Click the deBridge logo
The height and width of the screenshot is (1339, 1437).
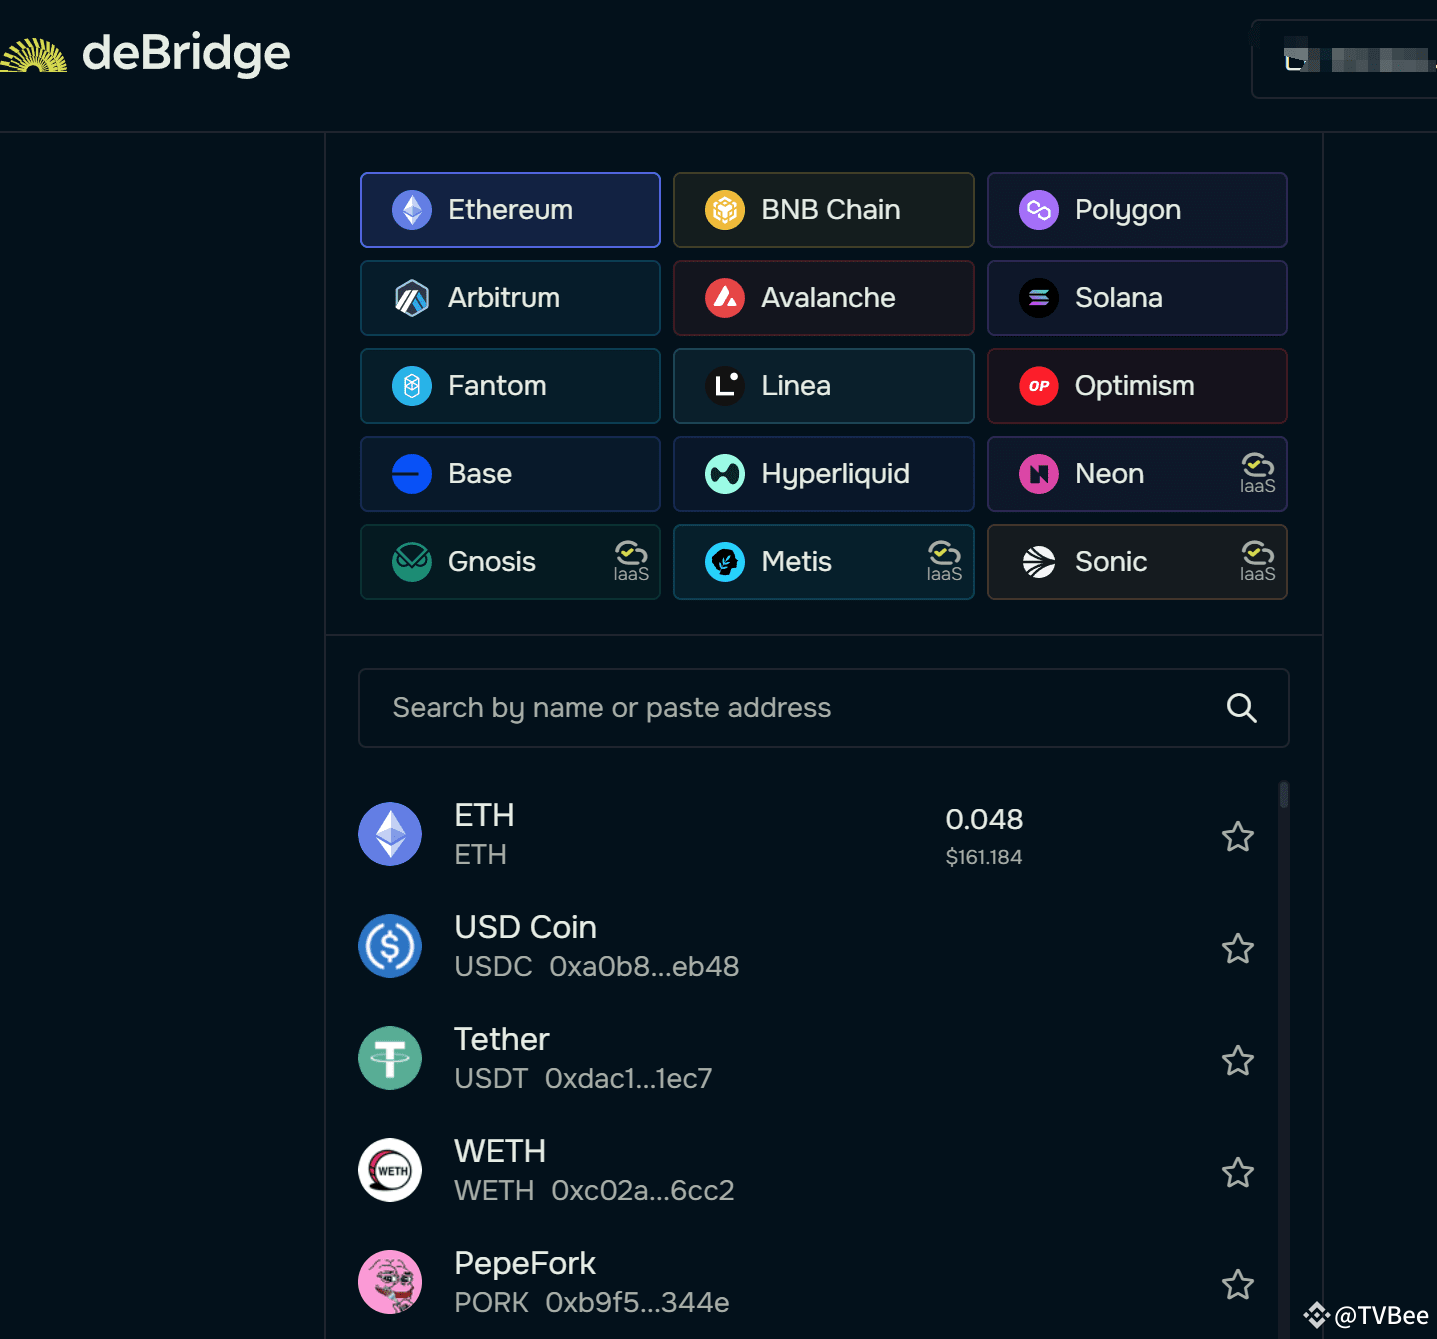(x=146, y=54)
